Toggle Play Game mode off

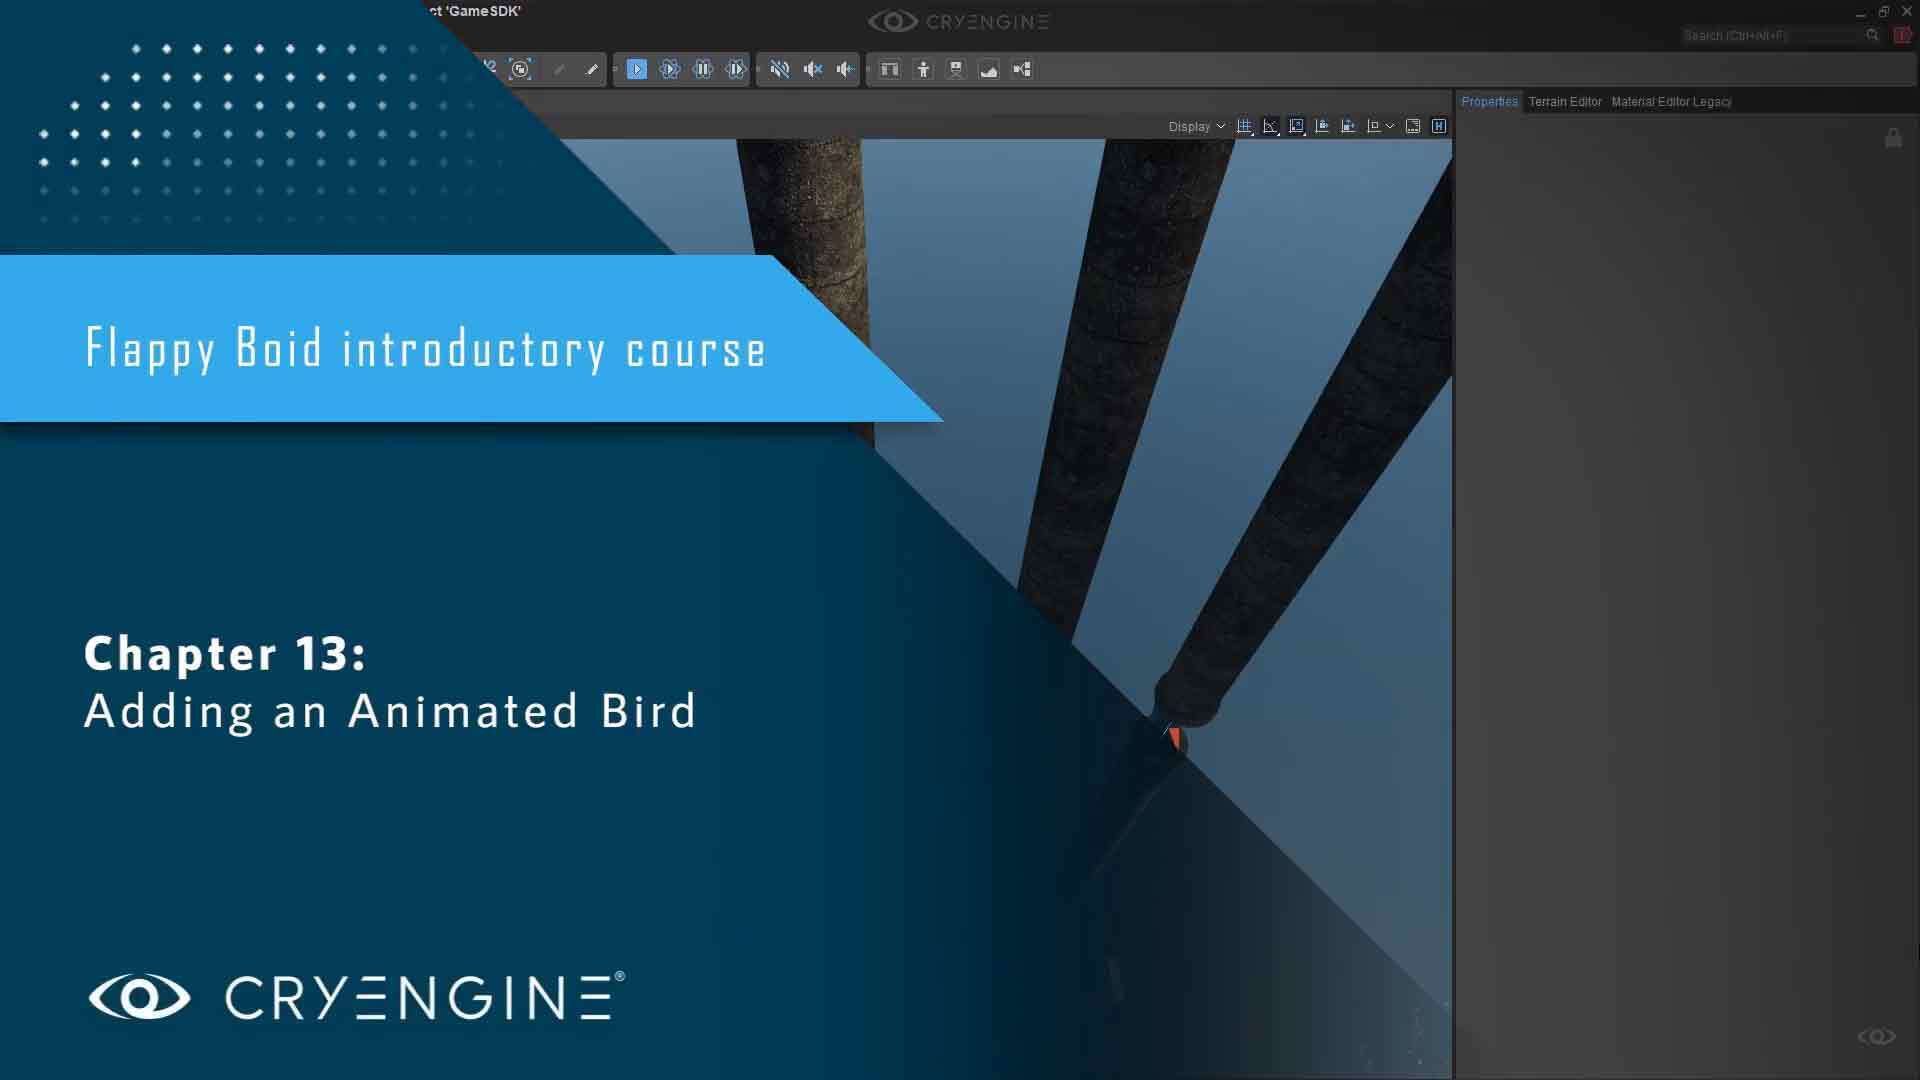(x=637, y=69)
